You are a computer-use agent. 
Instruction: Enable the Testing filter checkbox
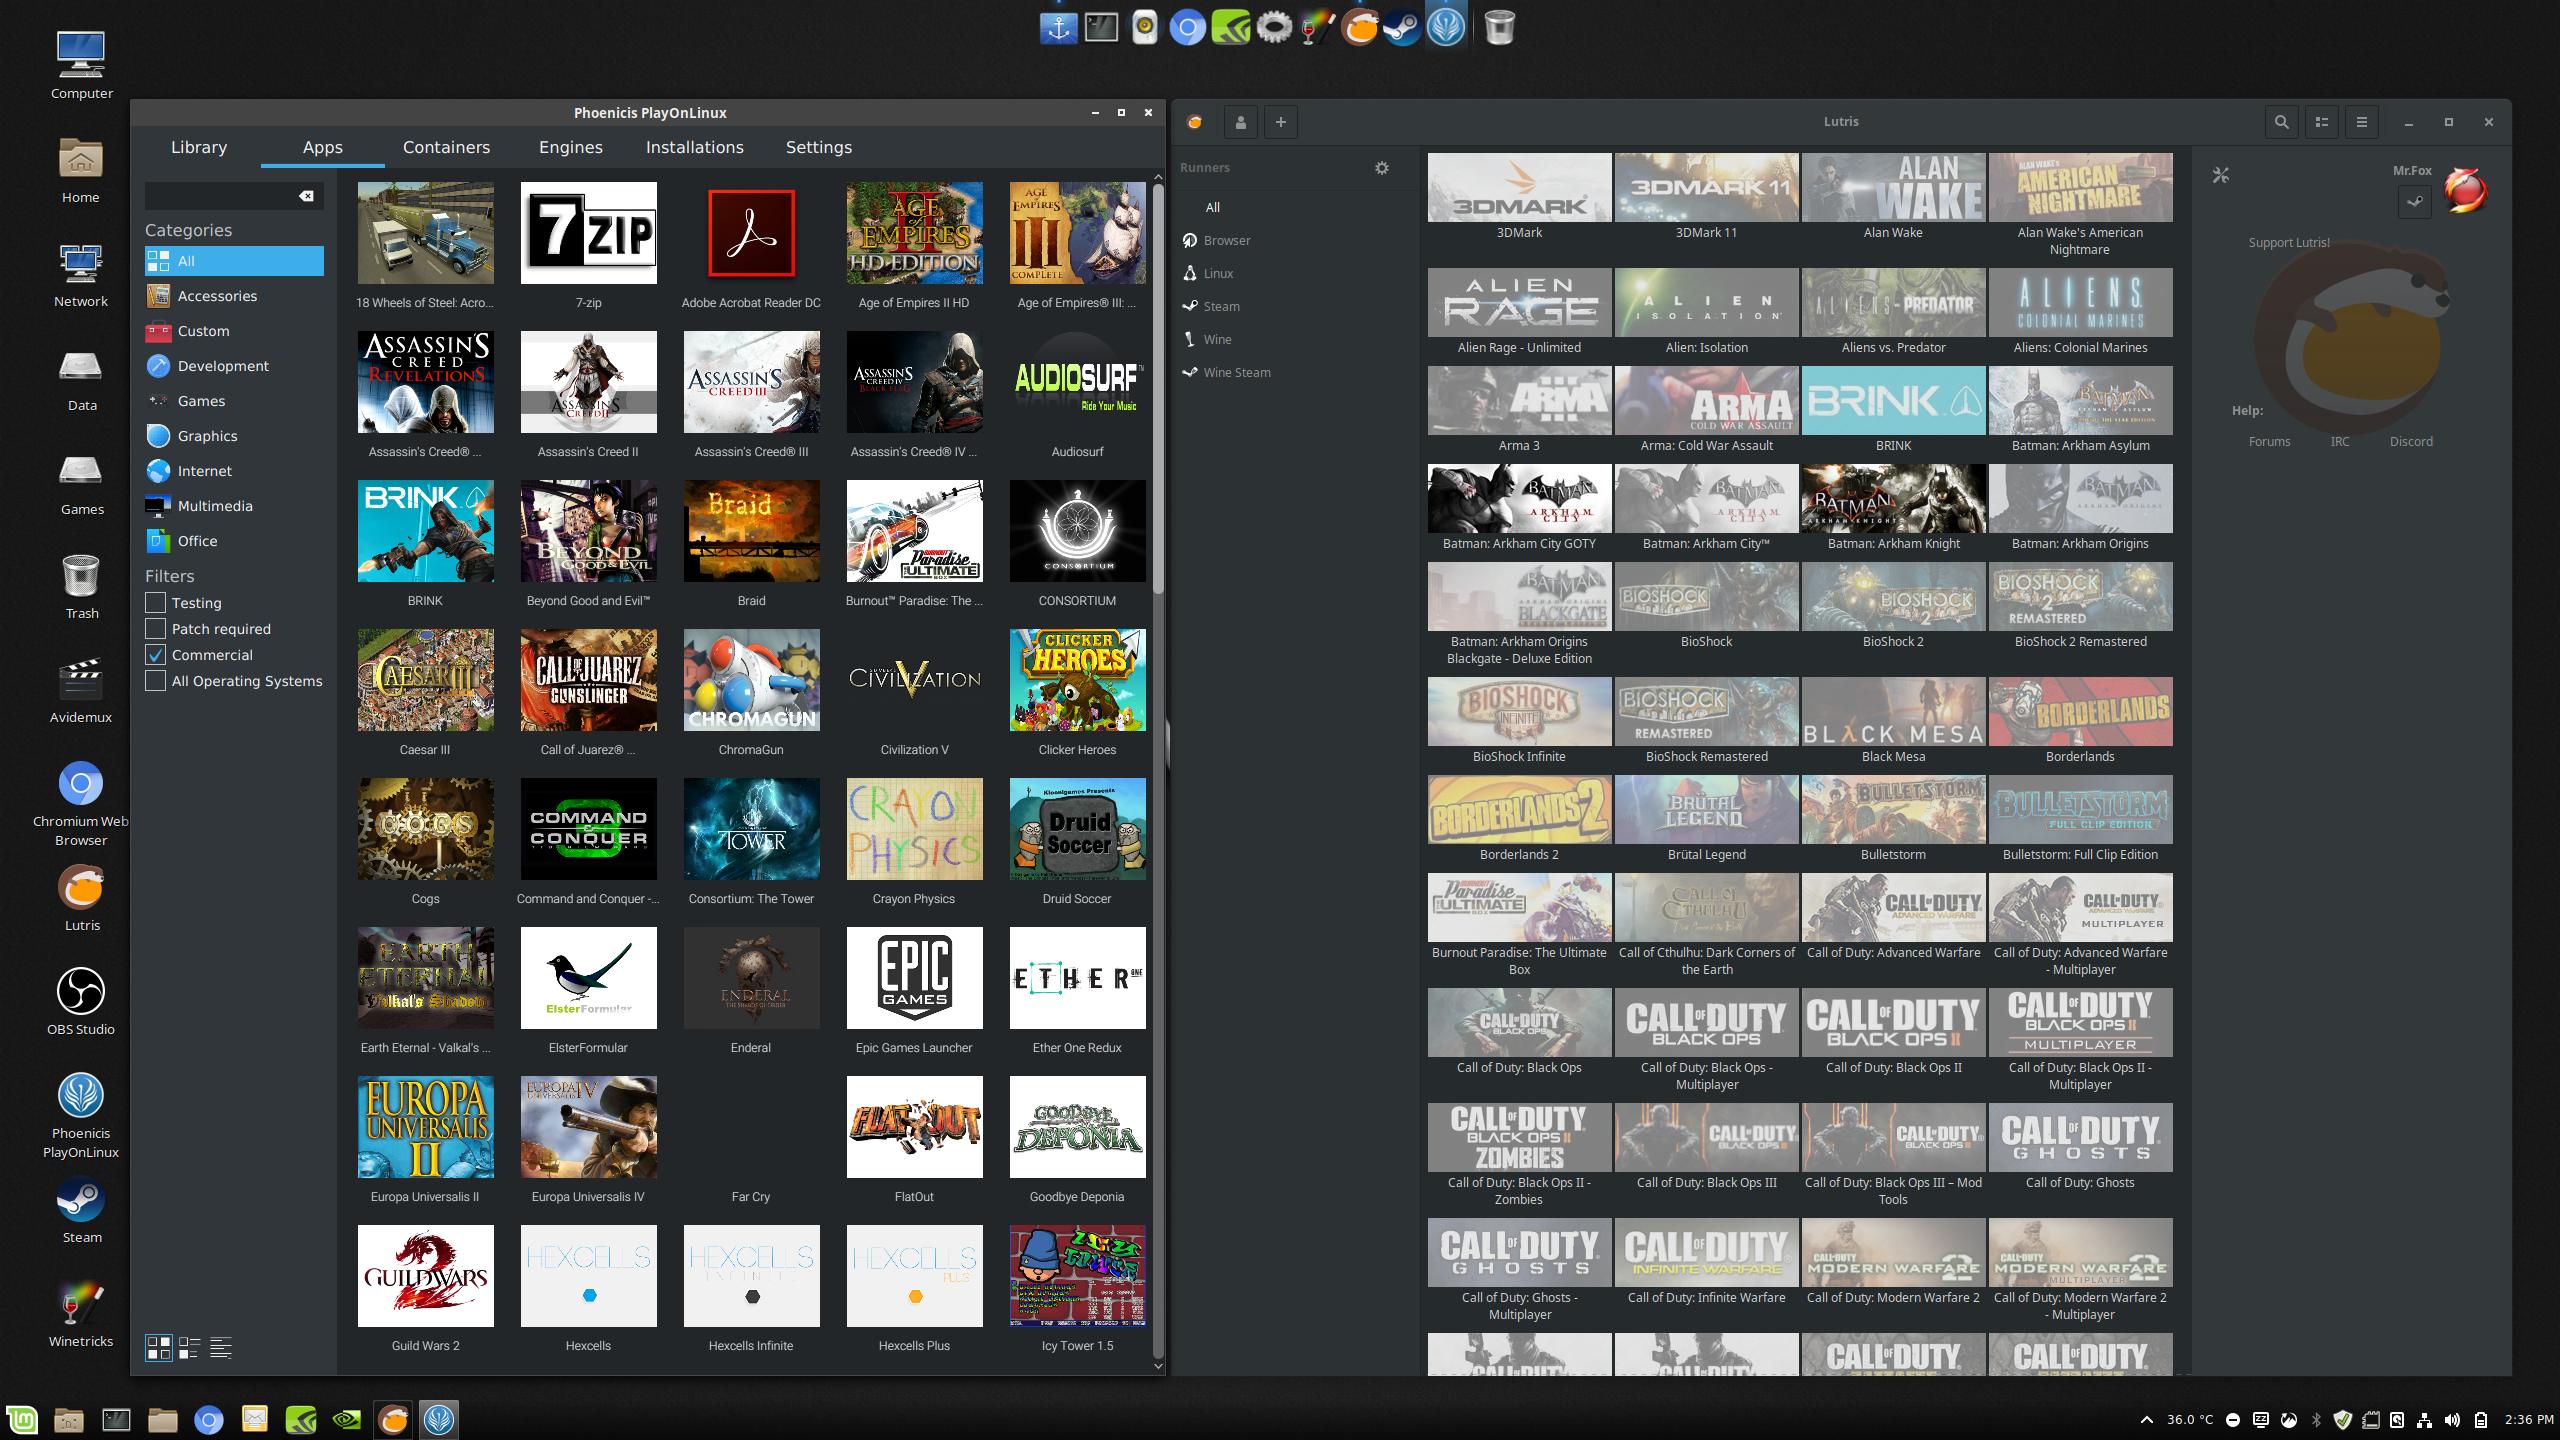coord(155,603)
